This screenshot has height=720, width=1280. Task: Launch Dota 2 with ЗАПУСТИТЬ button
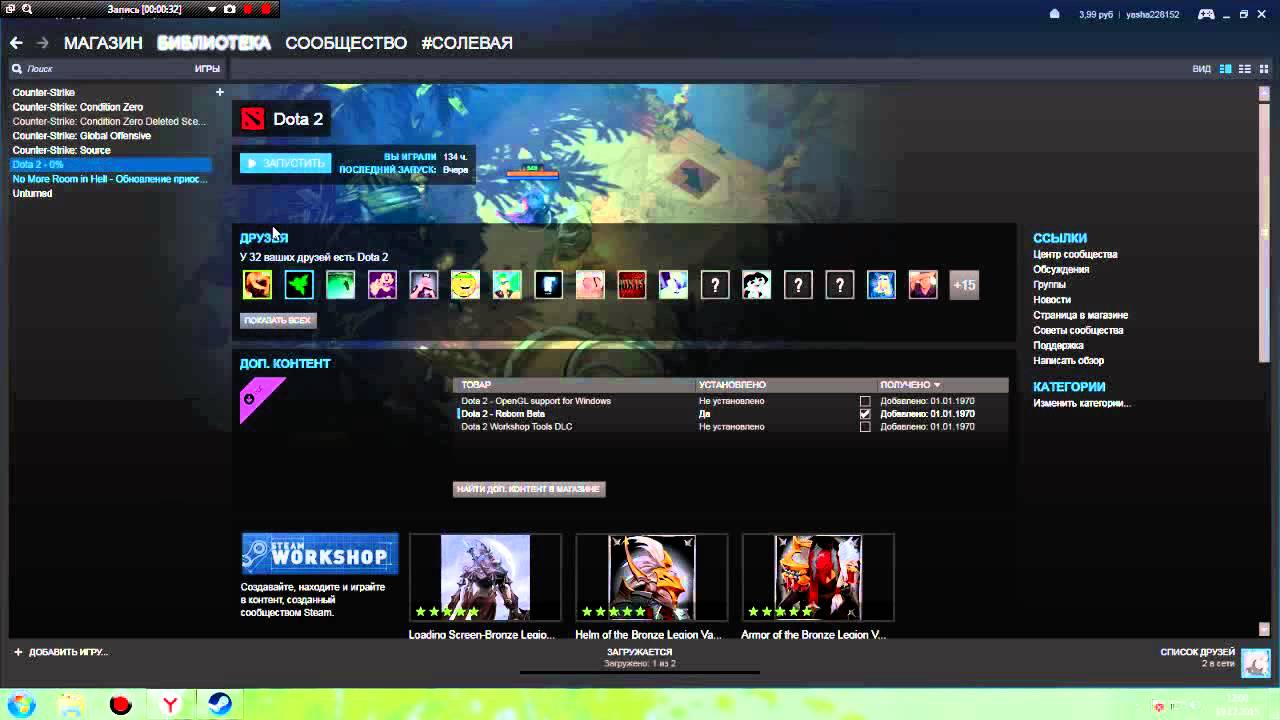(x=286, y=163)
